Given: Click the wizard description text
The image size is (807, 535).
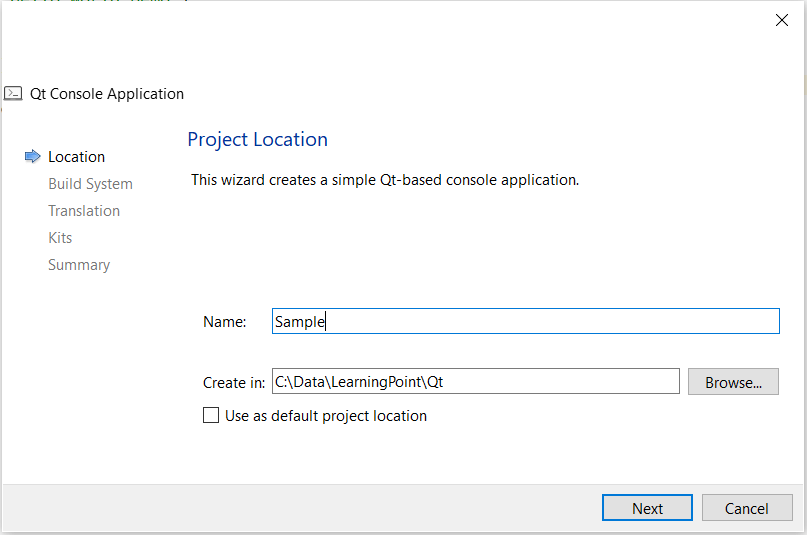Looking at the screenshot, I should [x=385, y=181].
